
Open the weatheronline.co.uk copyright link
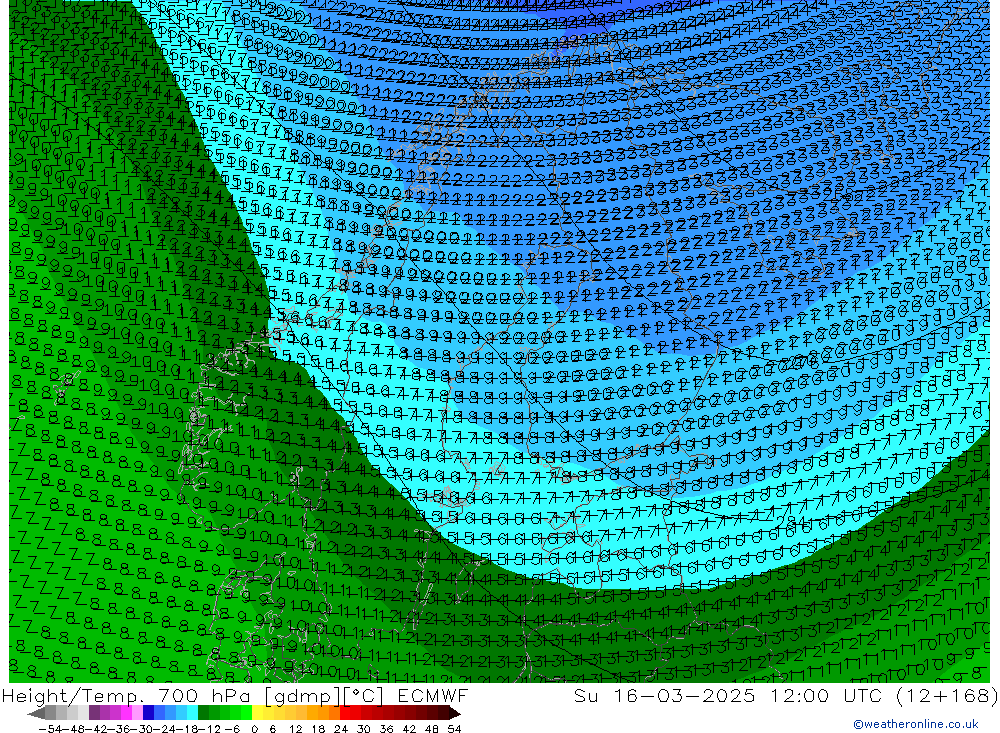point(915,723)
